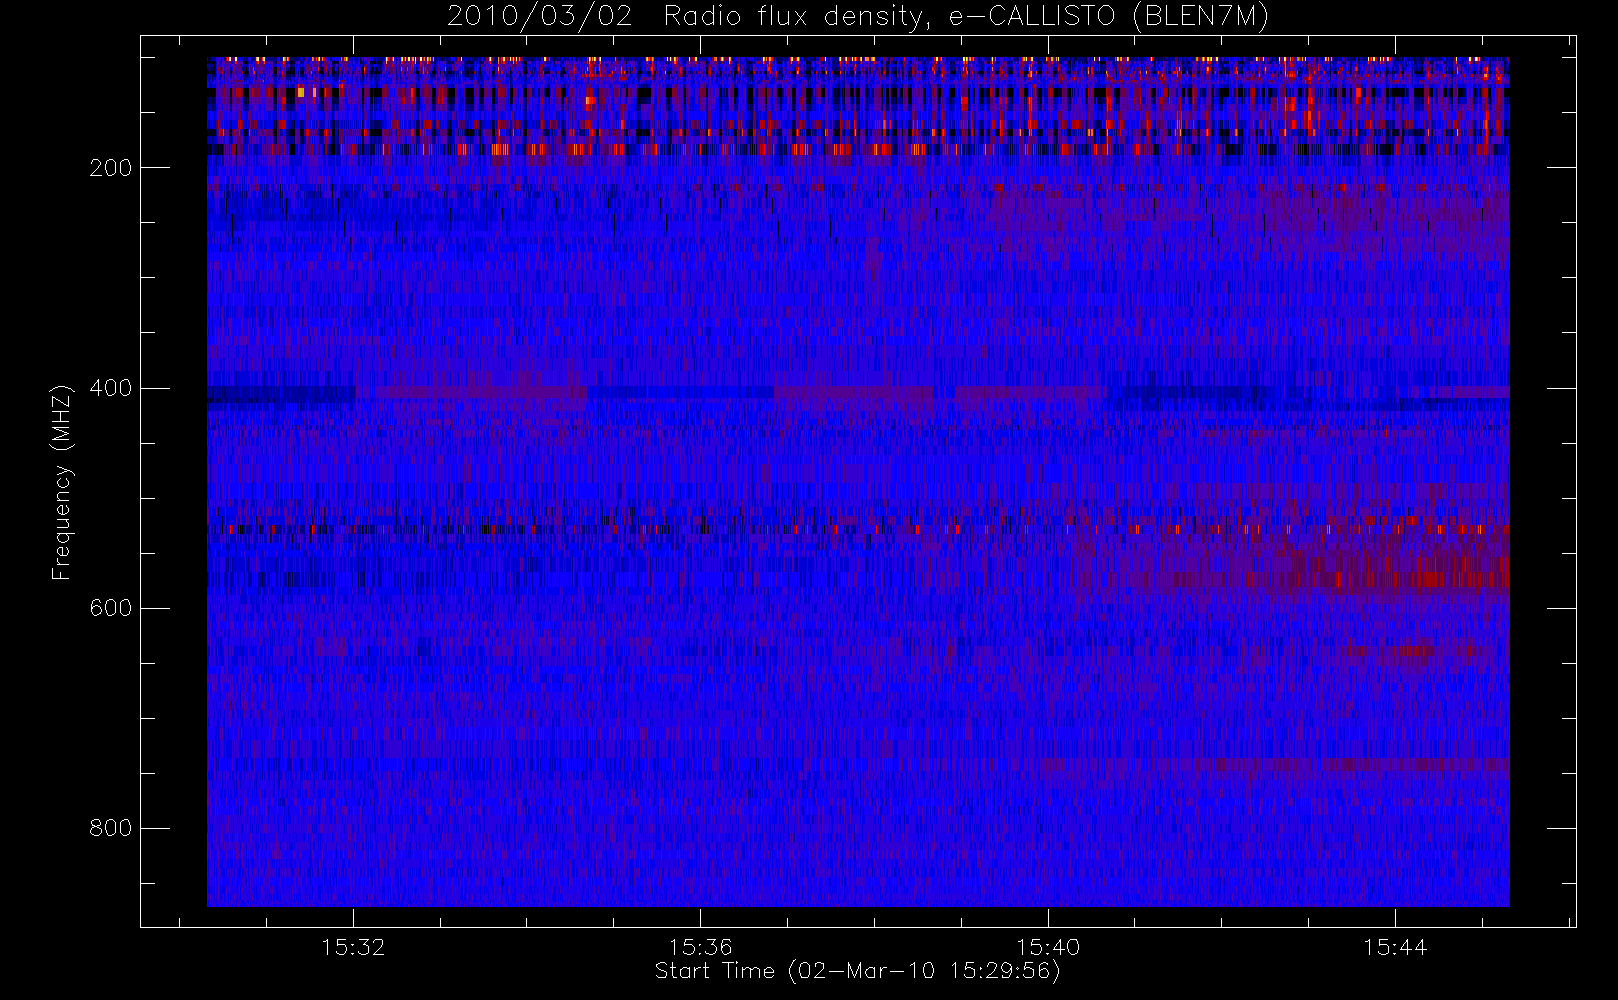Viewport: 1618px width, 1000px height.
Task: Click the '800' frequency tick label
Action: pyautogui.click(x=110, y=828)
